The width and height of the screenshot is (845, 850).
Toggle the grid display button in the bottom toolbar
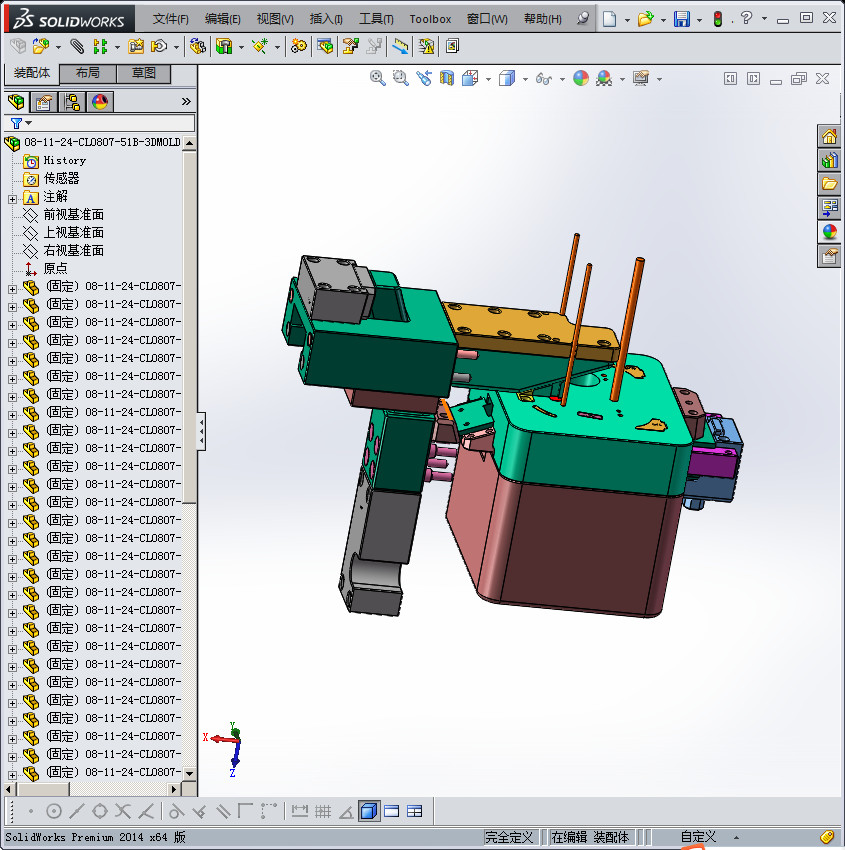coord(323,811)
